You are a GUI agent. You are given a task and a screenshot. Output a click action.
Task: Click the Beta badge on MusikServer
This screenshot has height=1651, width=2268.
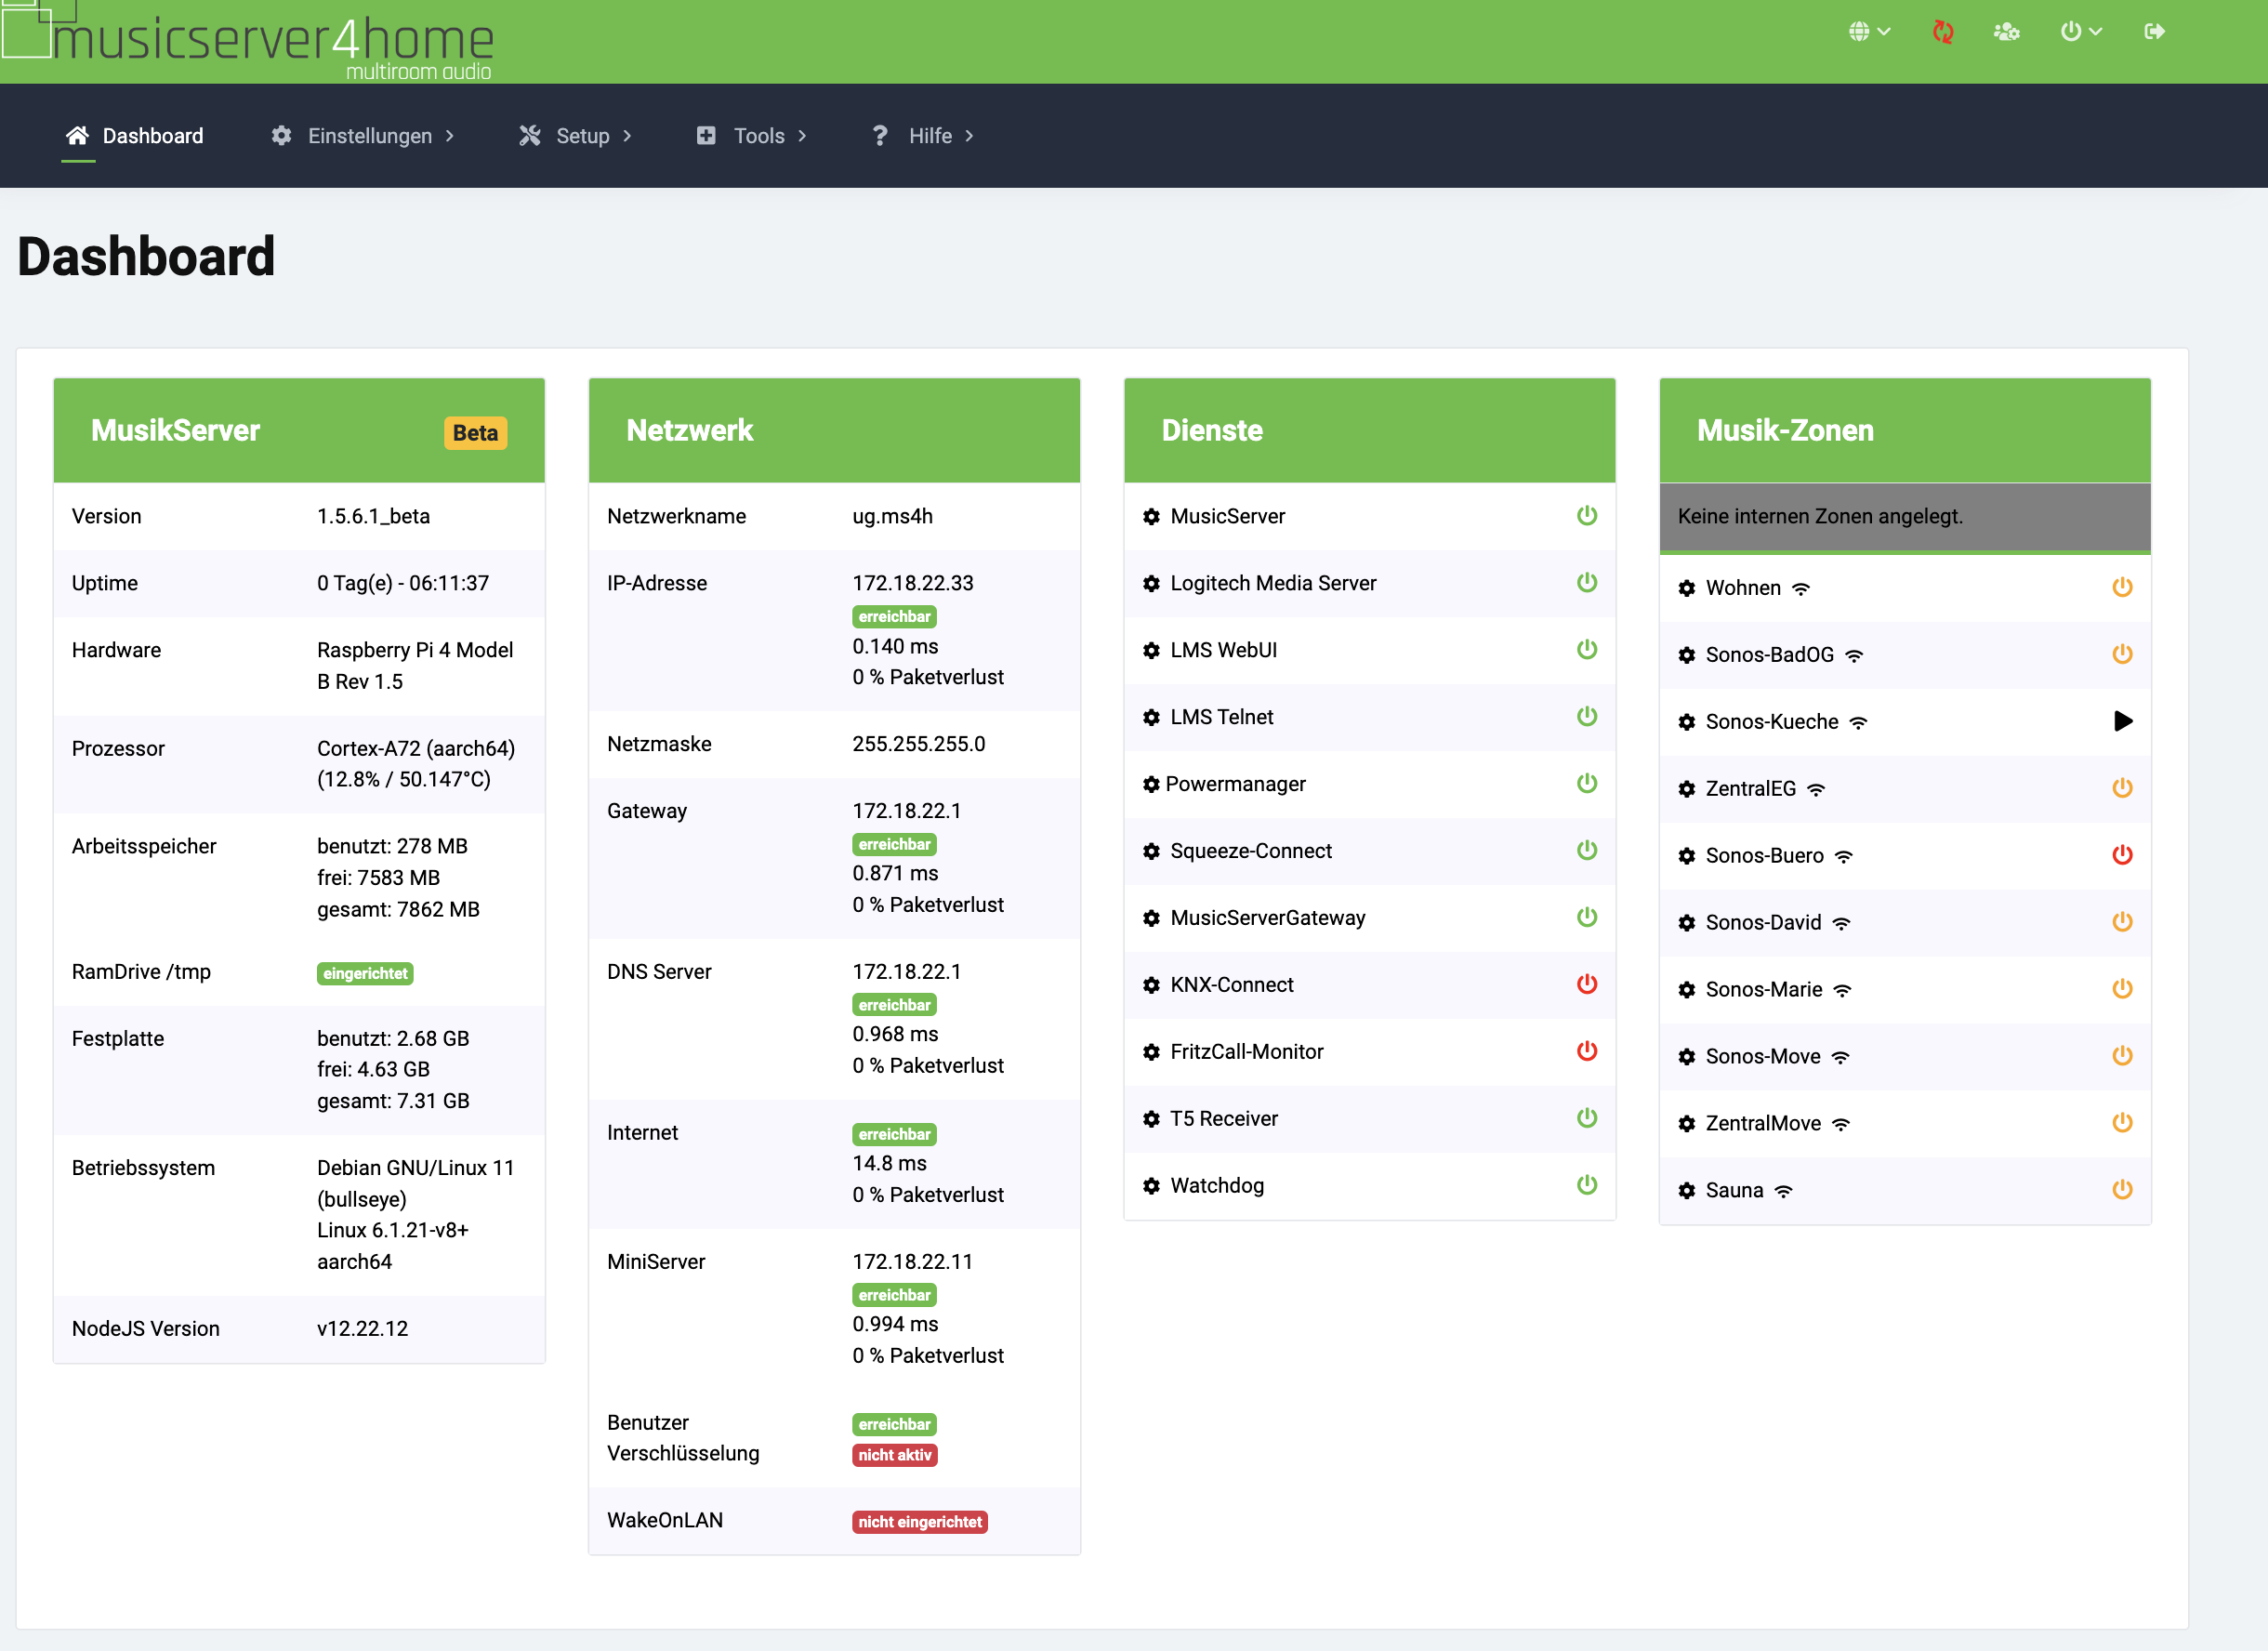[x=475, y=433]
